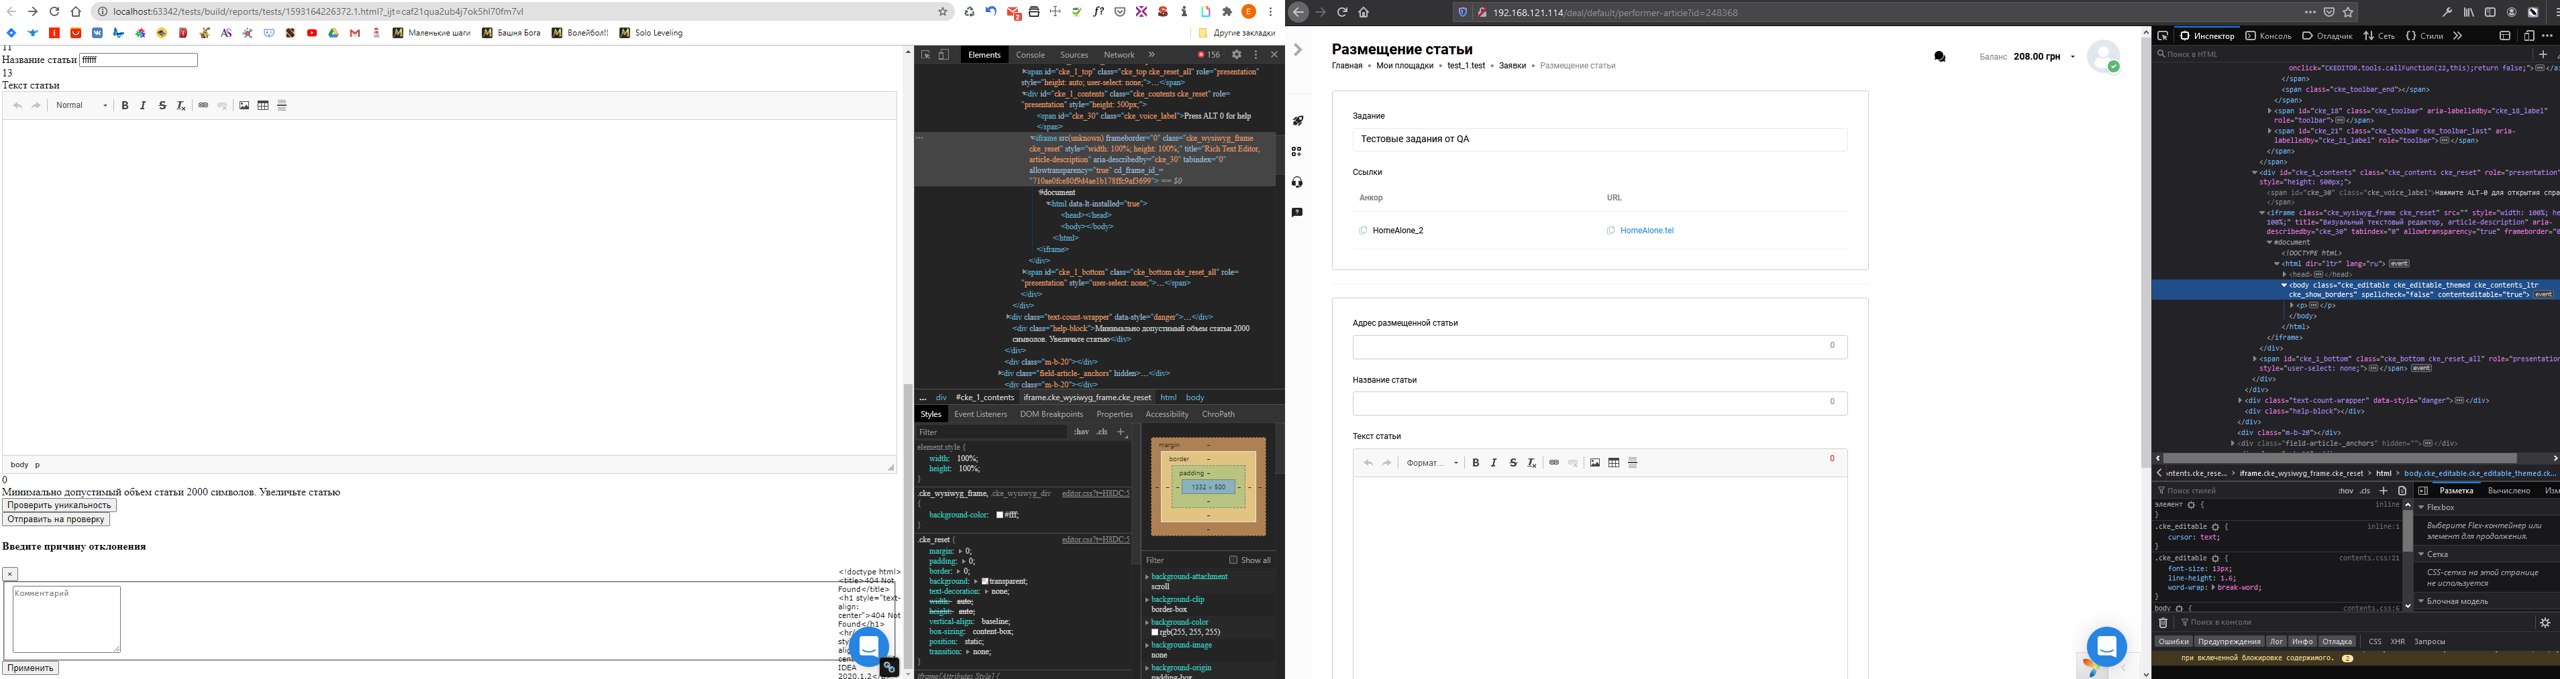Toggle Bold in Firefox page's article editor
Screen dimensions: 2560x679
1476,463
